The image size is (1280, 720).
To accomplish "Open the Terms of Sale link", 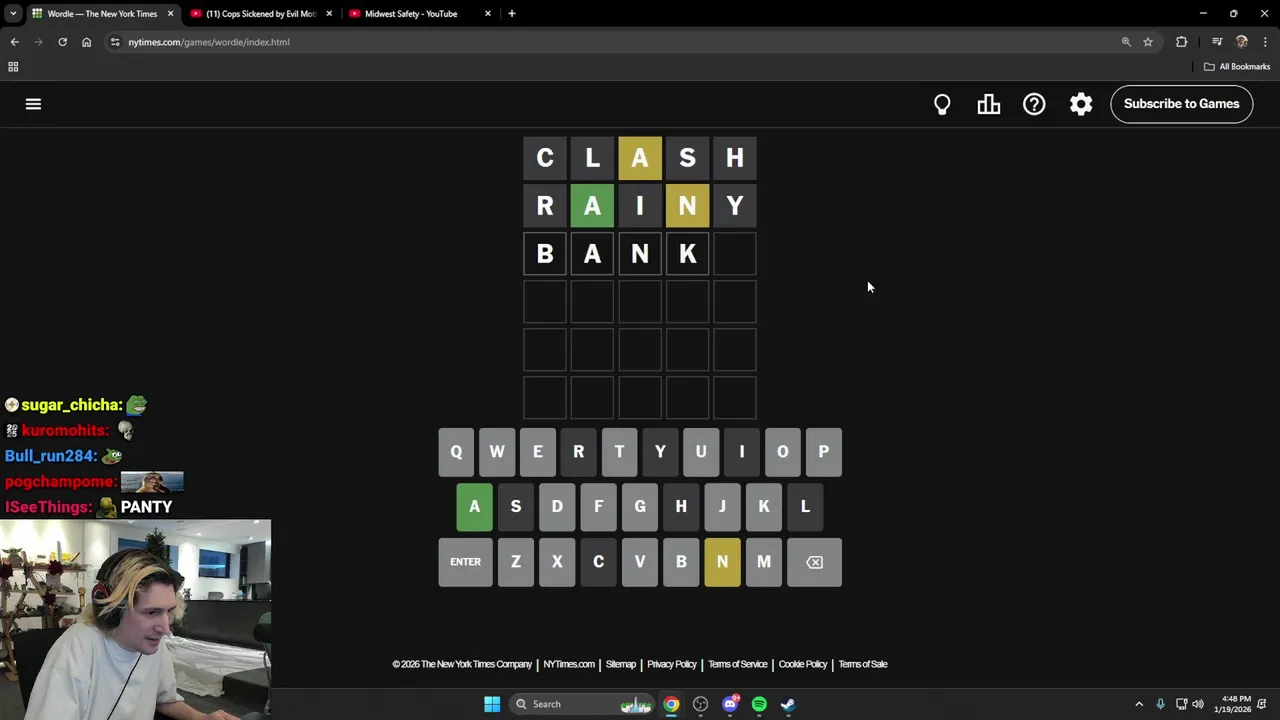I will coord(863,664).
